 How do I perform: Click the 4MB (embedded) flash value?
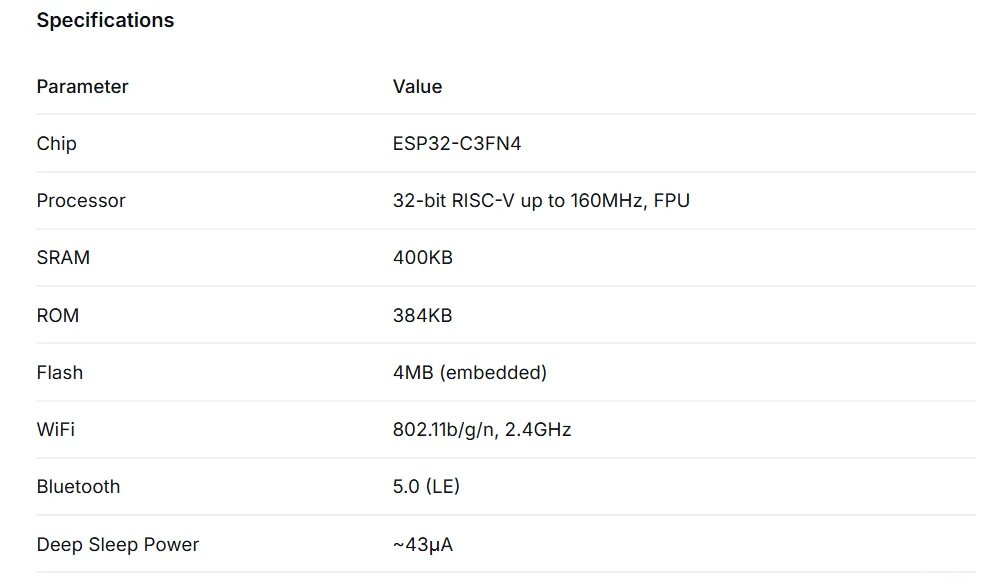pyautogui.click(x=470, y=372)
